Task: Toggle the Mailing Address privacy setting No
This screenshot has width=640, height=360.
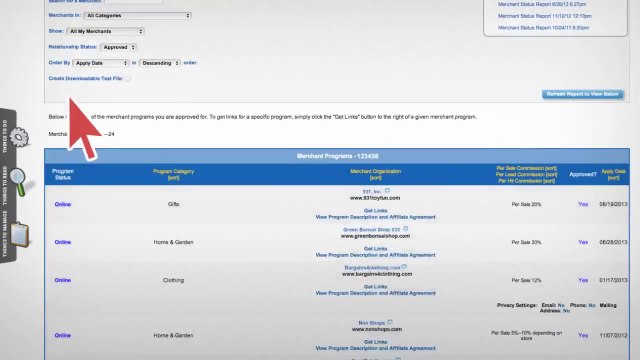Action: pos(566,311)
